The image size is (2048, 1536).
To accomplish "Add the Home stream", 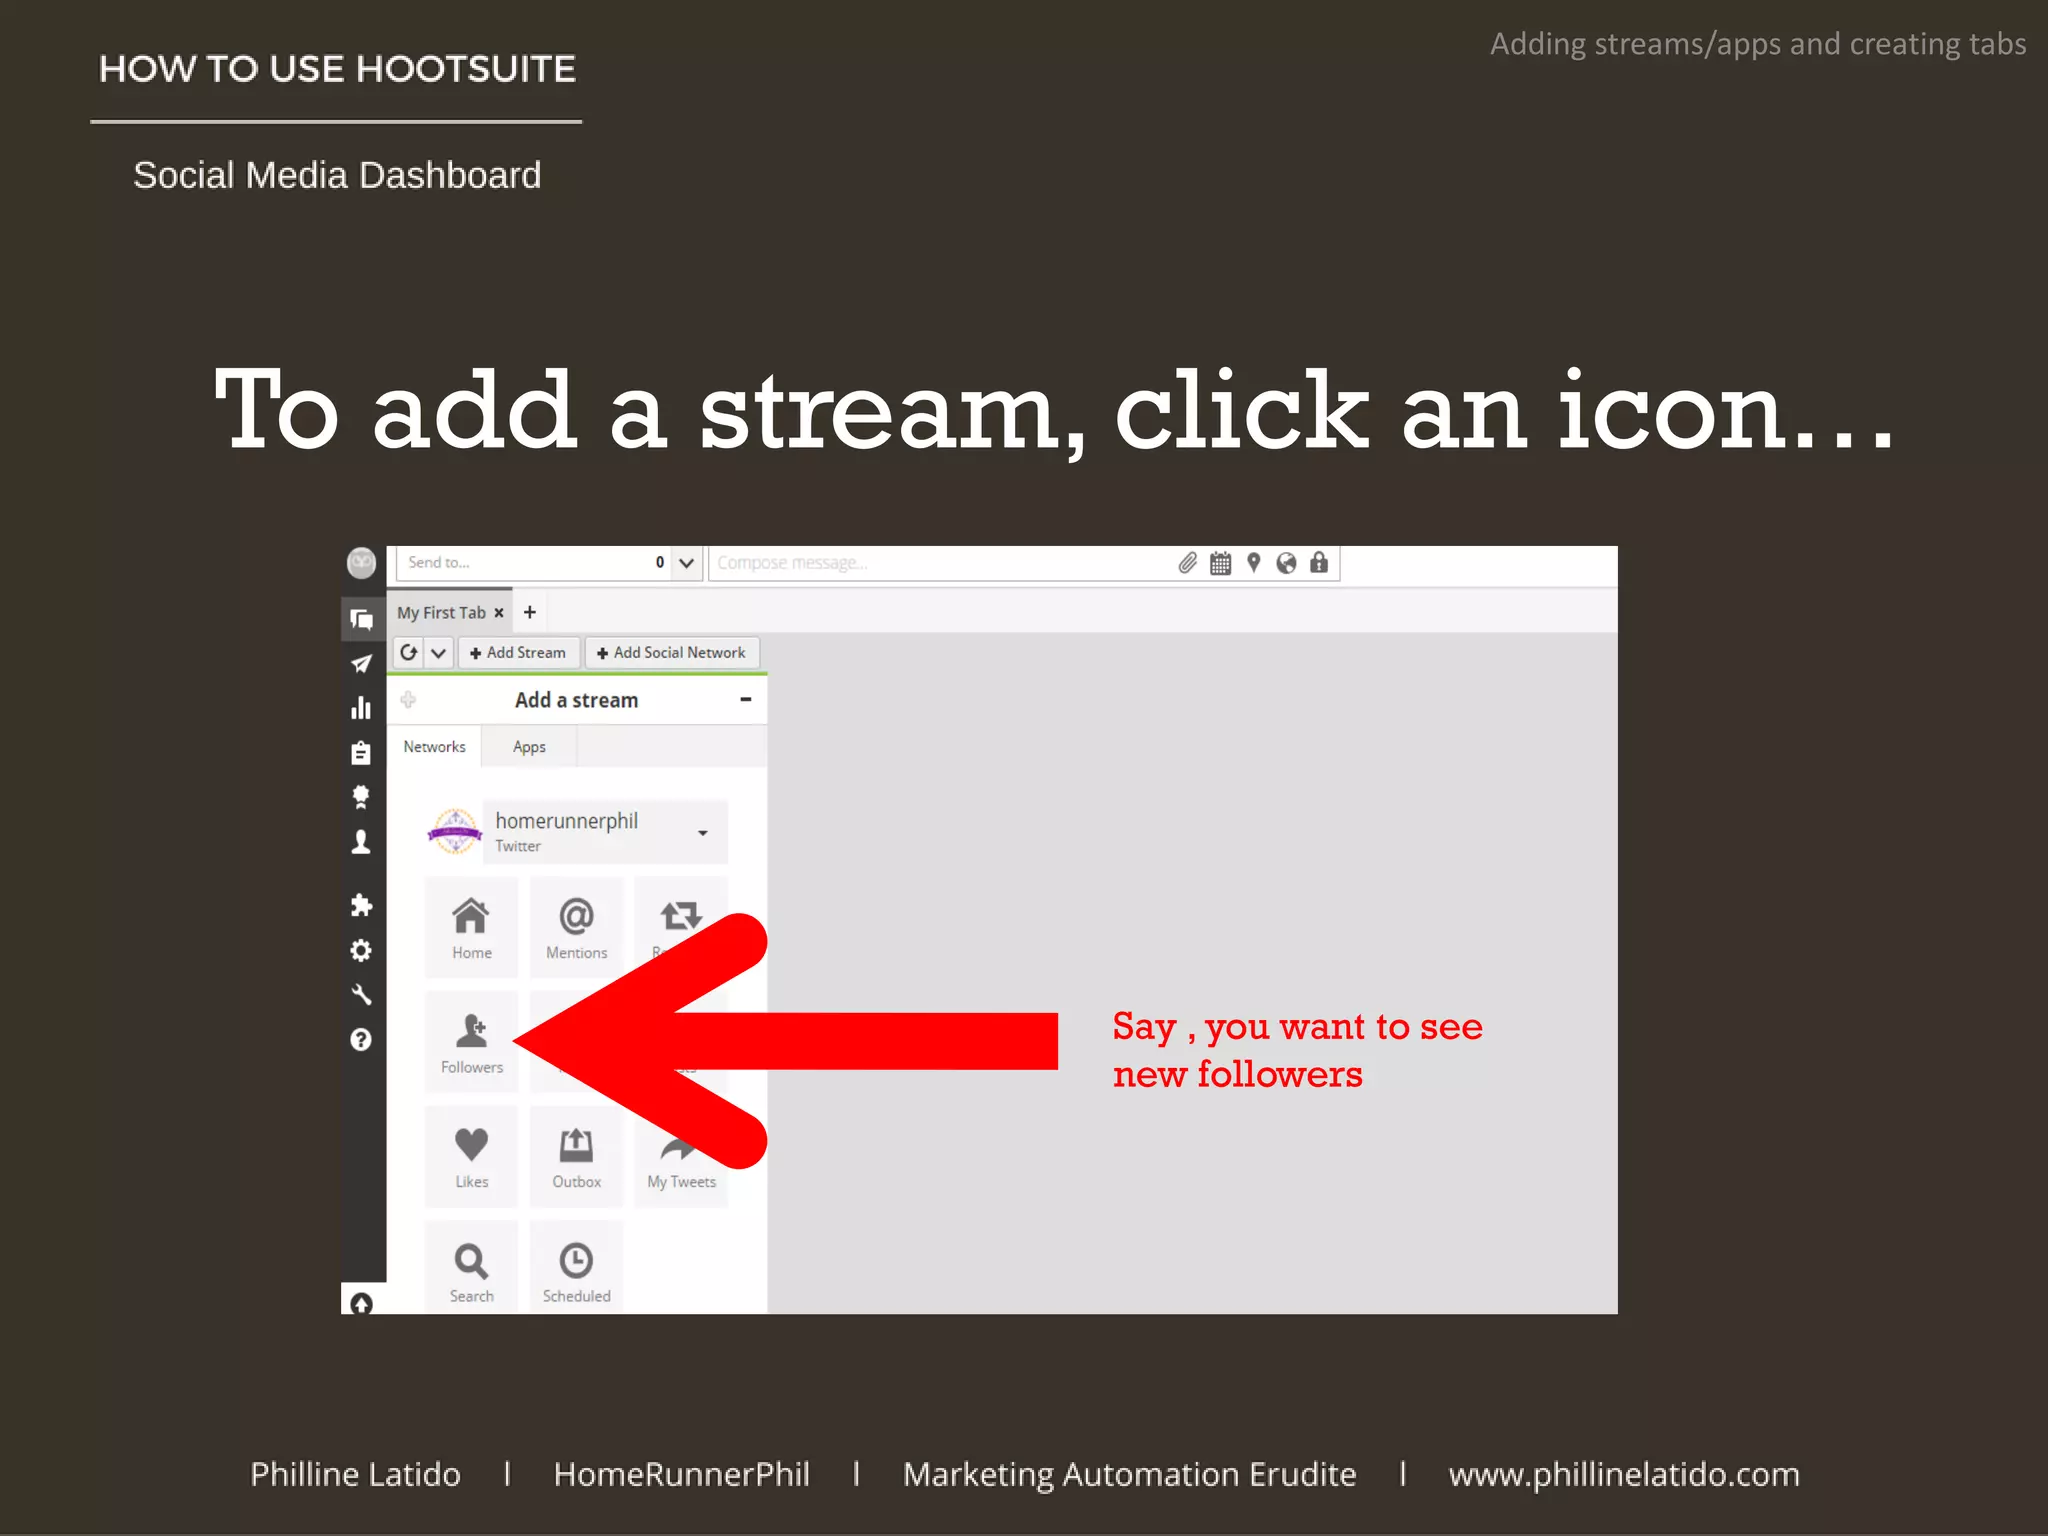I will [472, 928].
